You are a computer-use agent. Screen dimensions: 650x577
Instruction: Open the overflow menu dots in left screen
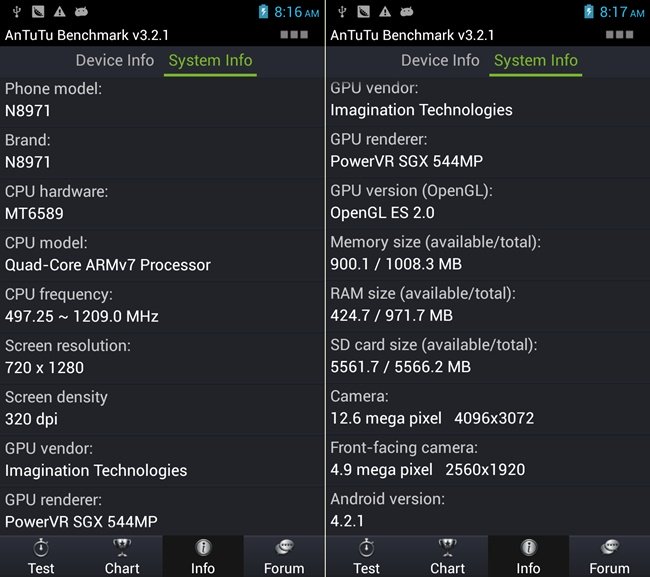pyautogui.click(x=294, y=34)
